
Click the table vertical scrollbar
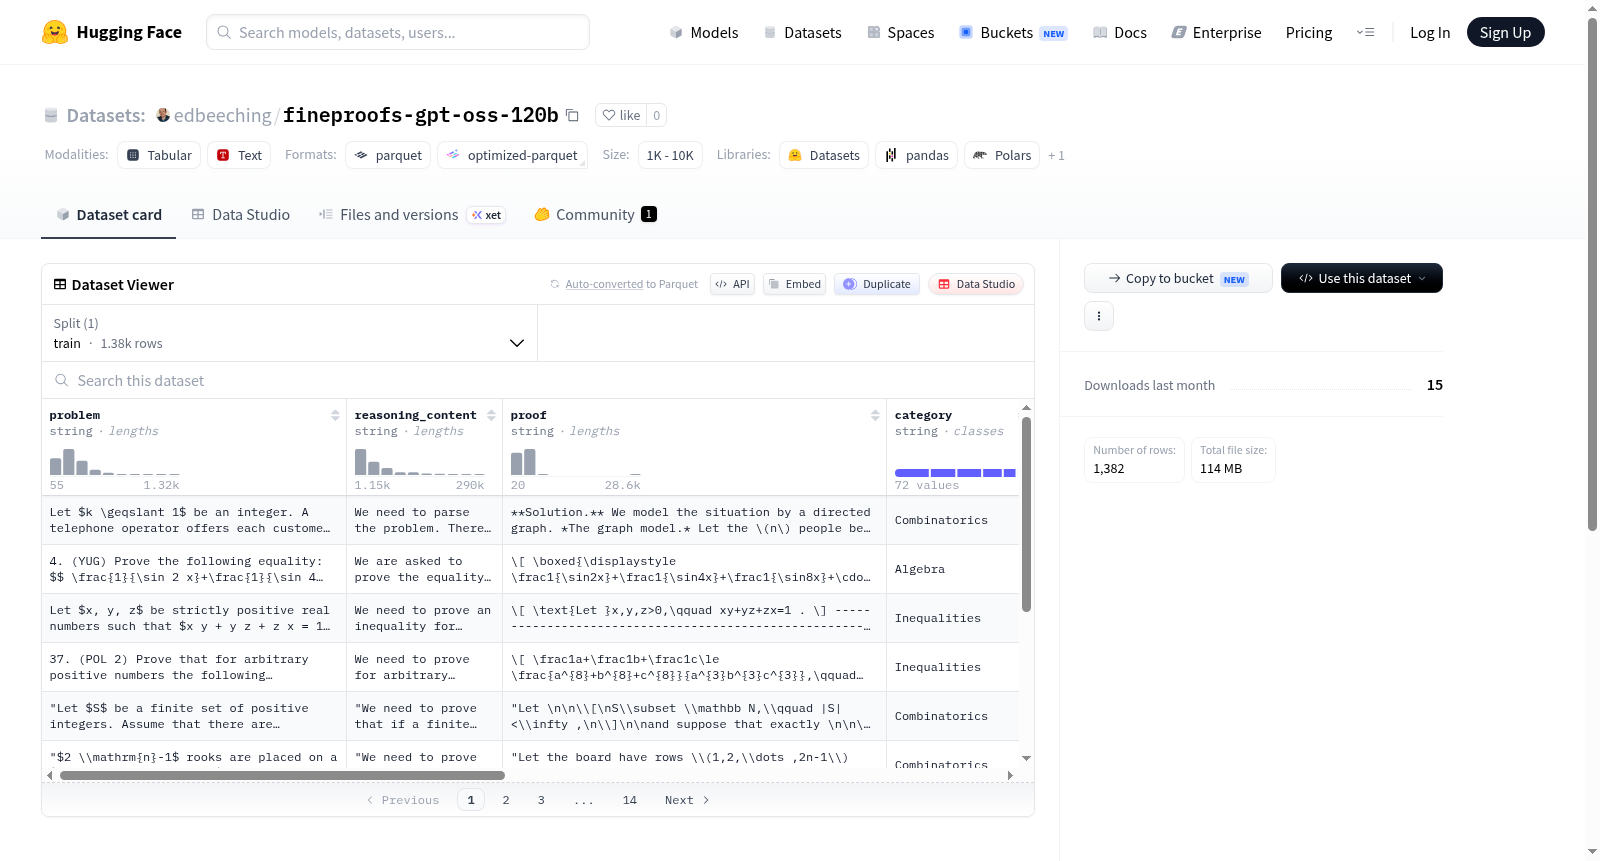tap(1026, 514)
